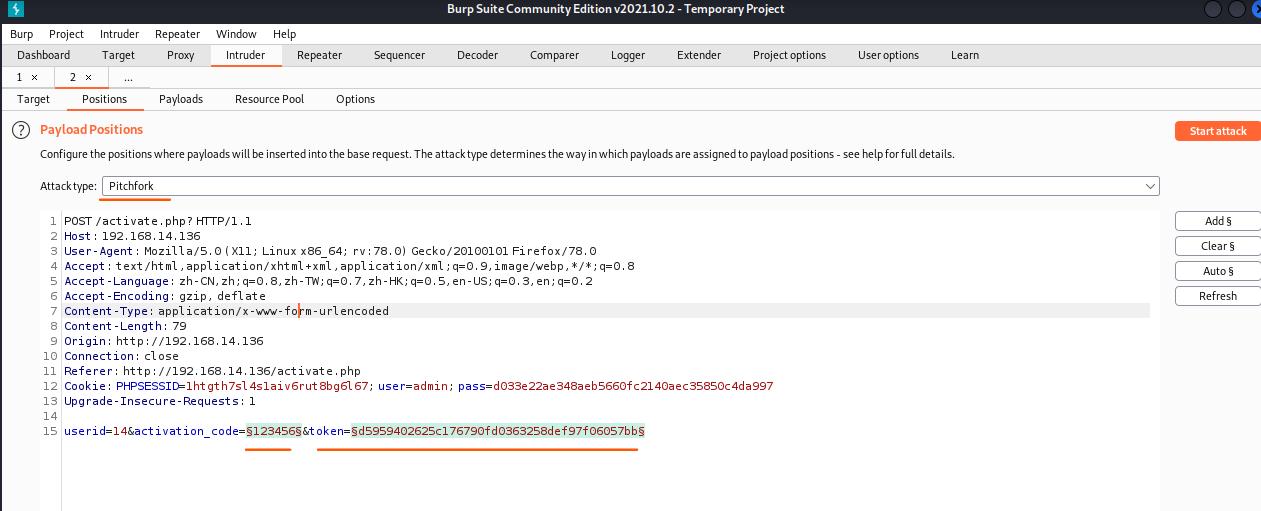Screen dimensions: 1261x511
Task: Switch to the Logger tab
Action: click(x=628, y=55)
